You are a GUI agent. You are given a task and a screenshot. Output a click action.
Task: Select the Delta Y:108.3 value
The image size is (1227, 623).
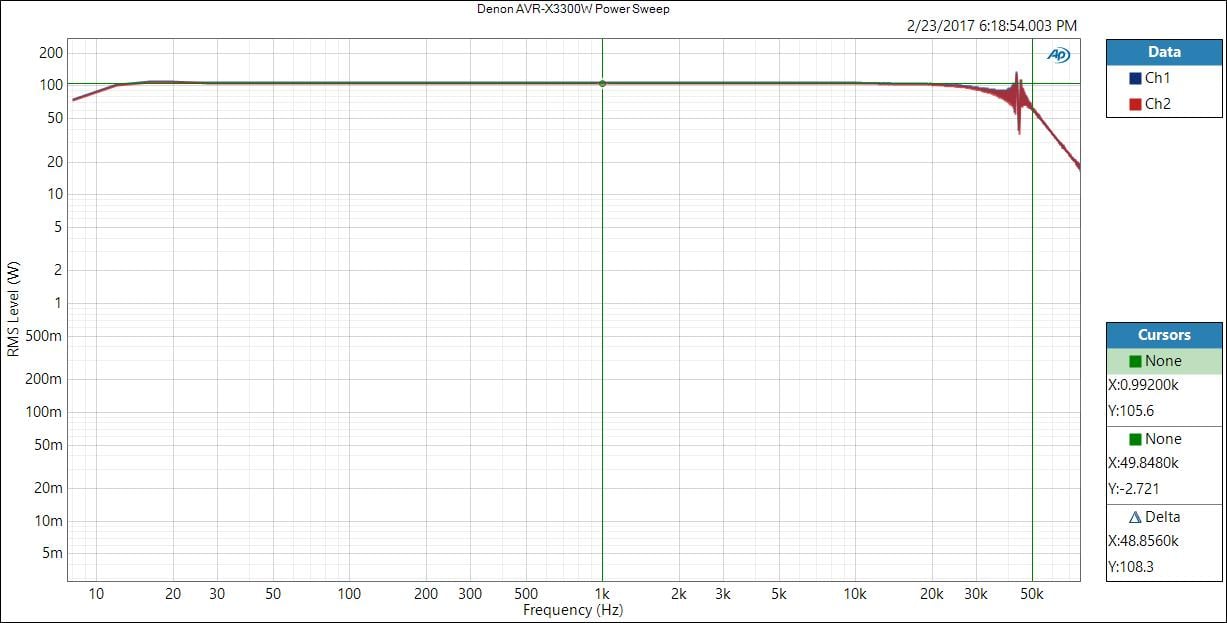coord(1131,566)
